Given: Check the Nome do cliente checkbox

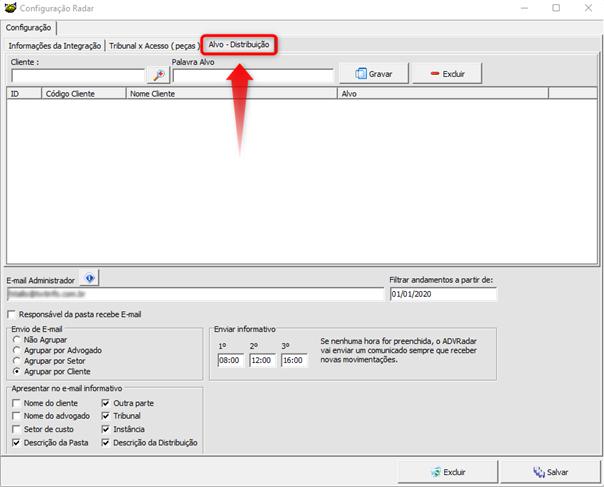Looking at the screenshot, I should pyautogui.click(x=16, y=403).
